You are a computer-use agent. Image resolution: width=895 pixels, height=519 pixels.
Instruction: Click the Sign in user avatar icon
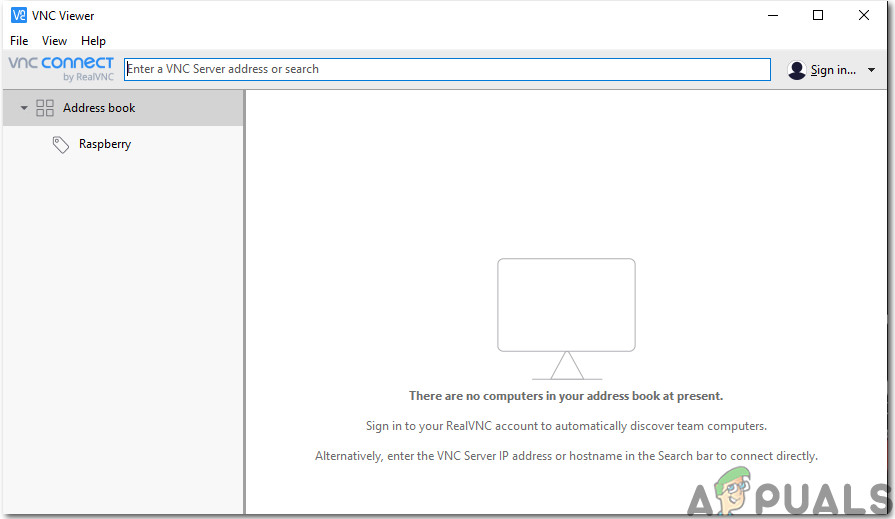tap(796, 70)
